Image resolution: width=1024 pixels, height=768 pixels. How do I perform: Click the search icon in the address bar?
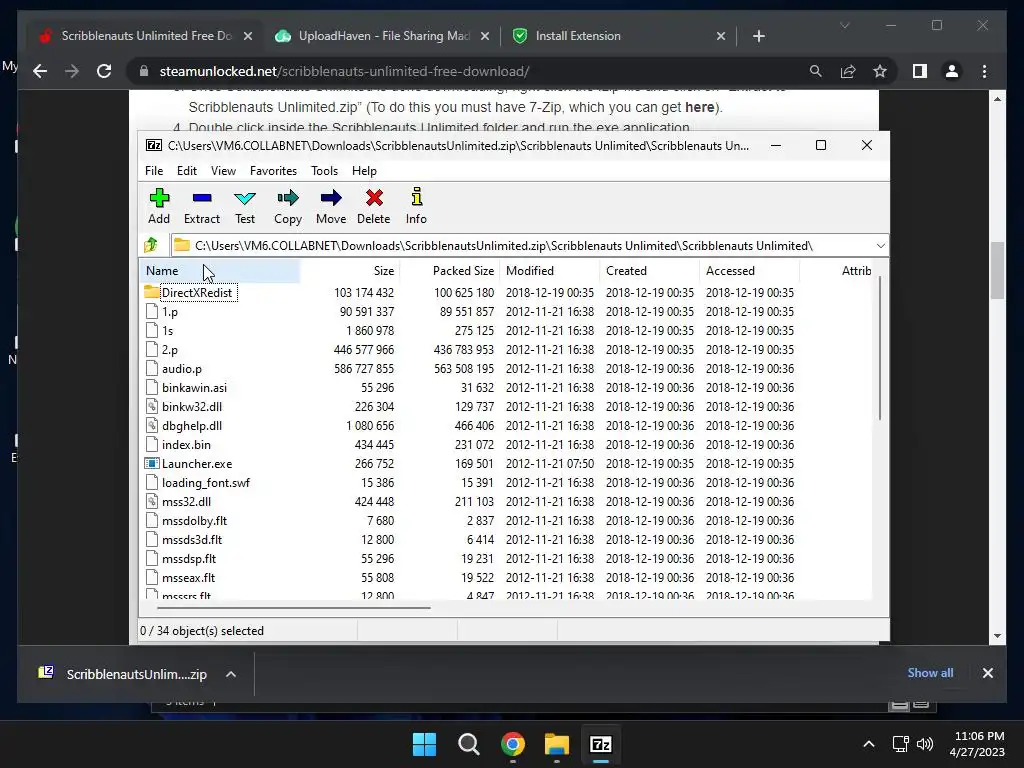(816, 71)
